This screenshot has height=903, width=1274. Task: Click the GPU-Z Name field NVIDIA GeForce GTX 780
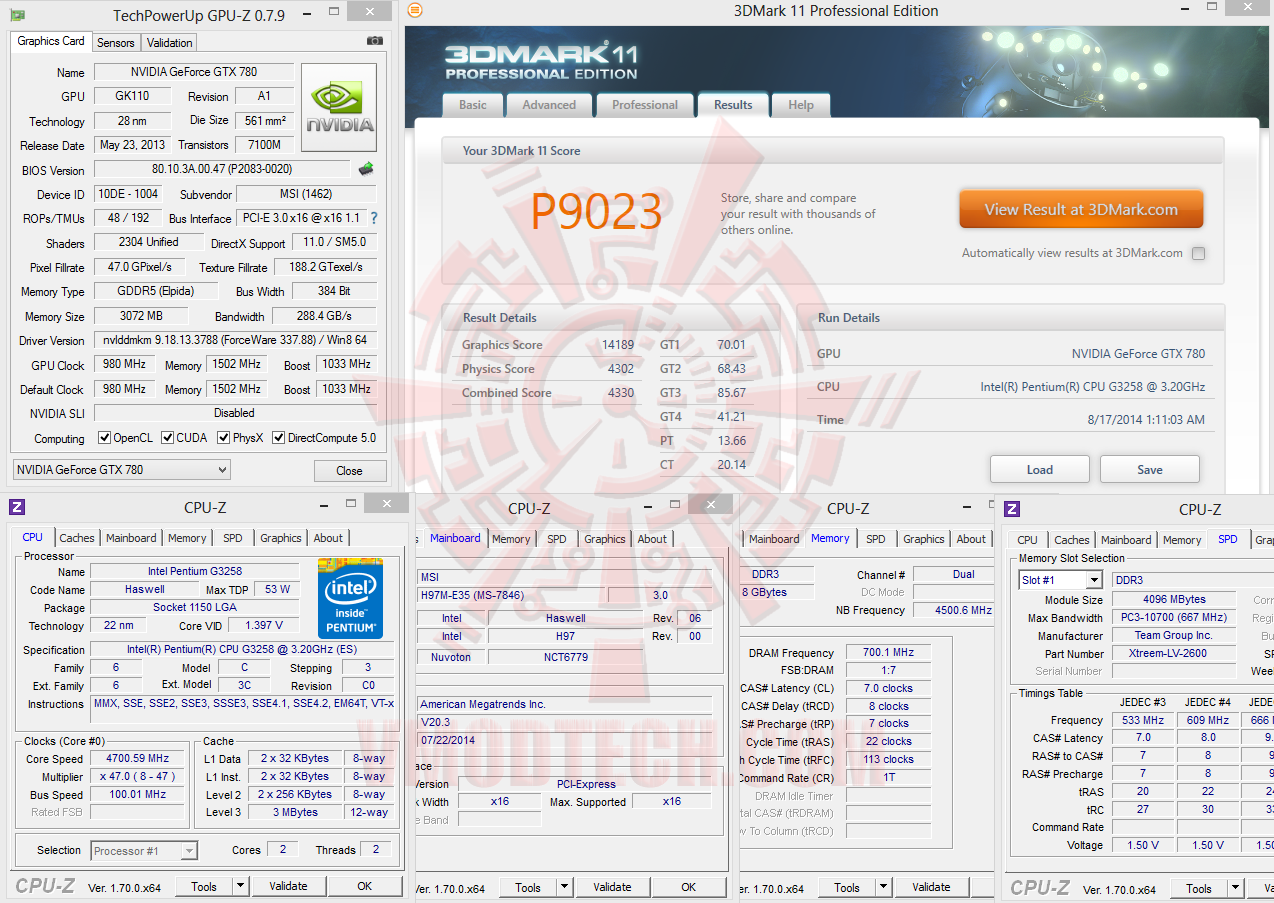[194, 72]
